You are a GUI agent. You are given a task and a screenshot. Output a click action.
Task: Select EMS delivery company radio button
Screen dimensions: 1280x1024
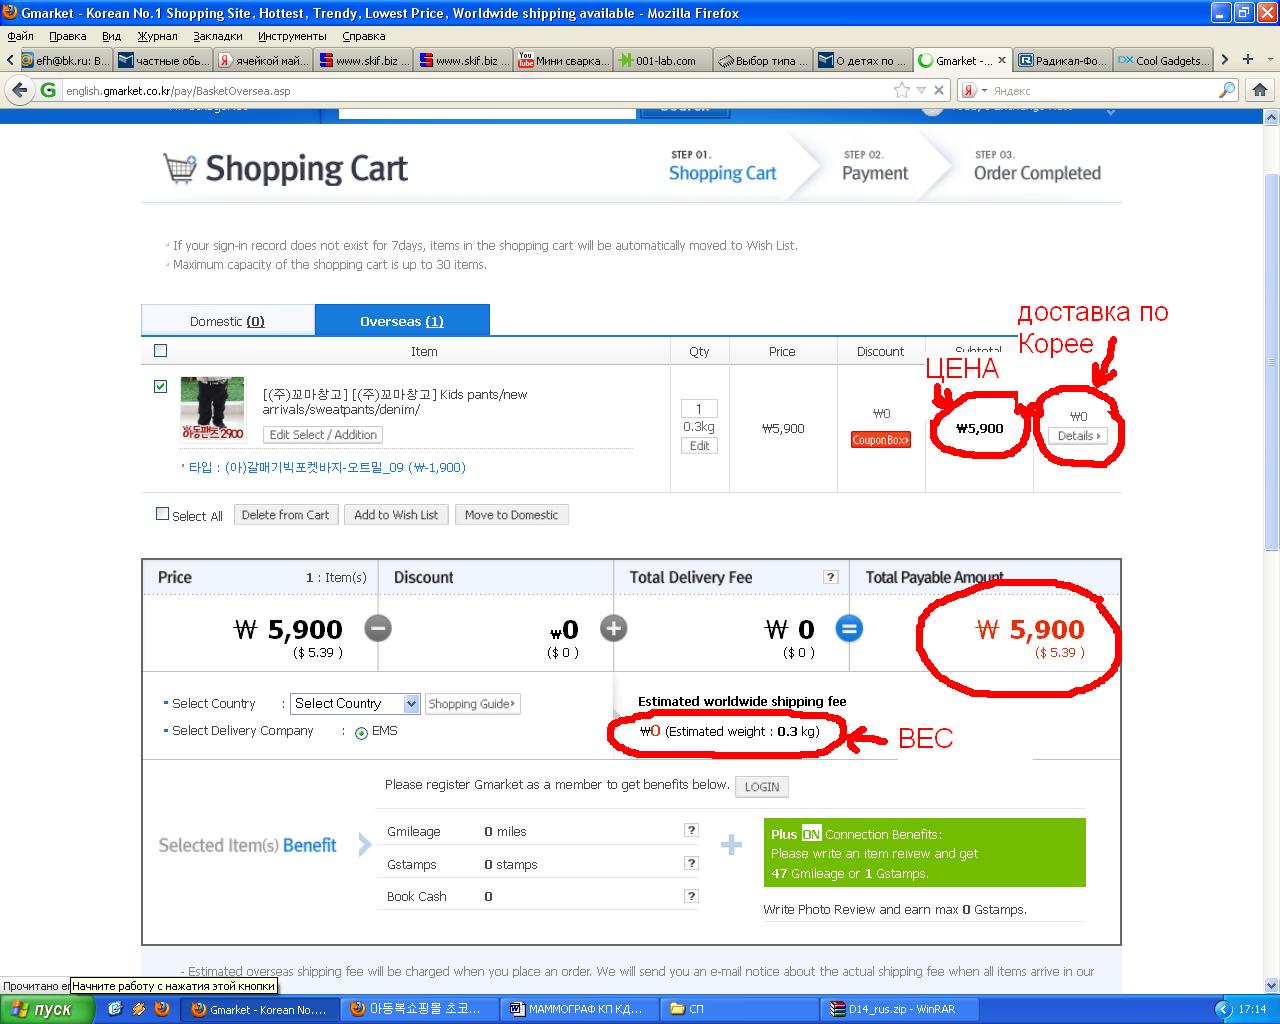[x=362, y=733]
